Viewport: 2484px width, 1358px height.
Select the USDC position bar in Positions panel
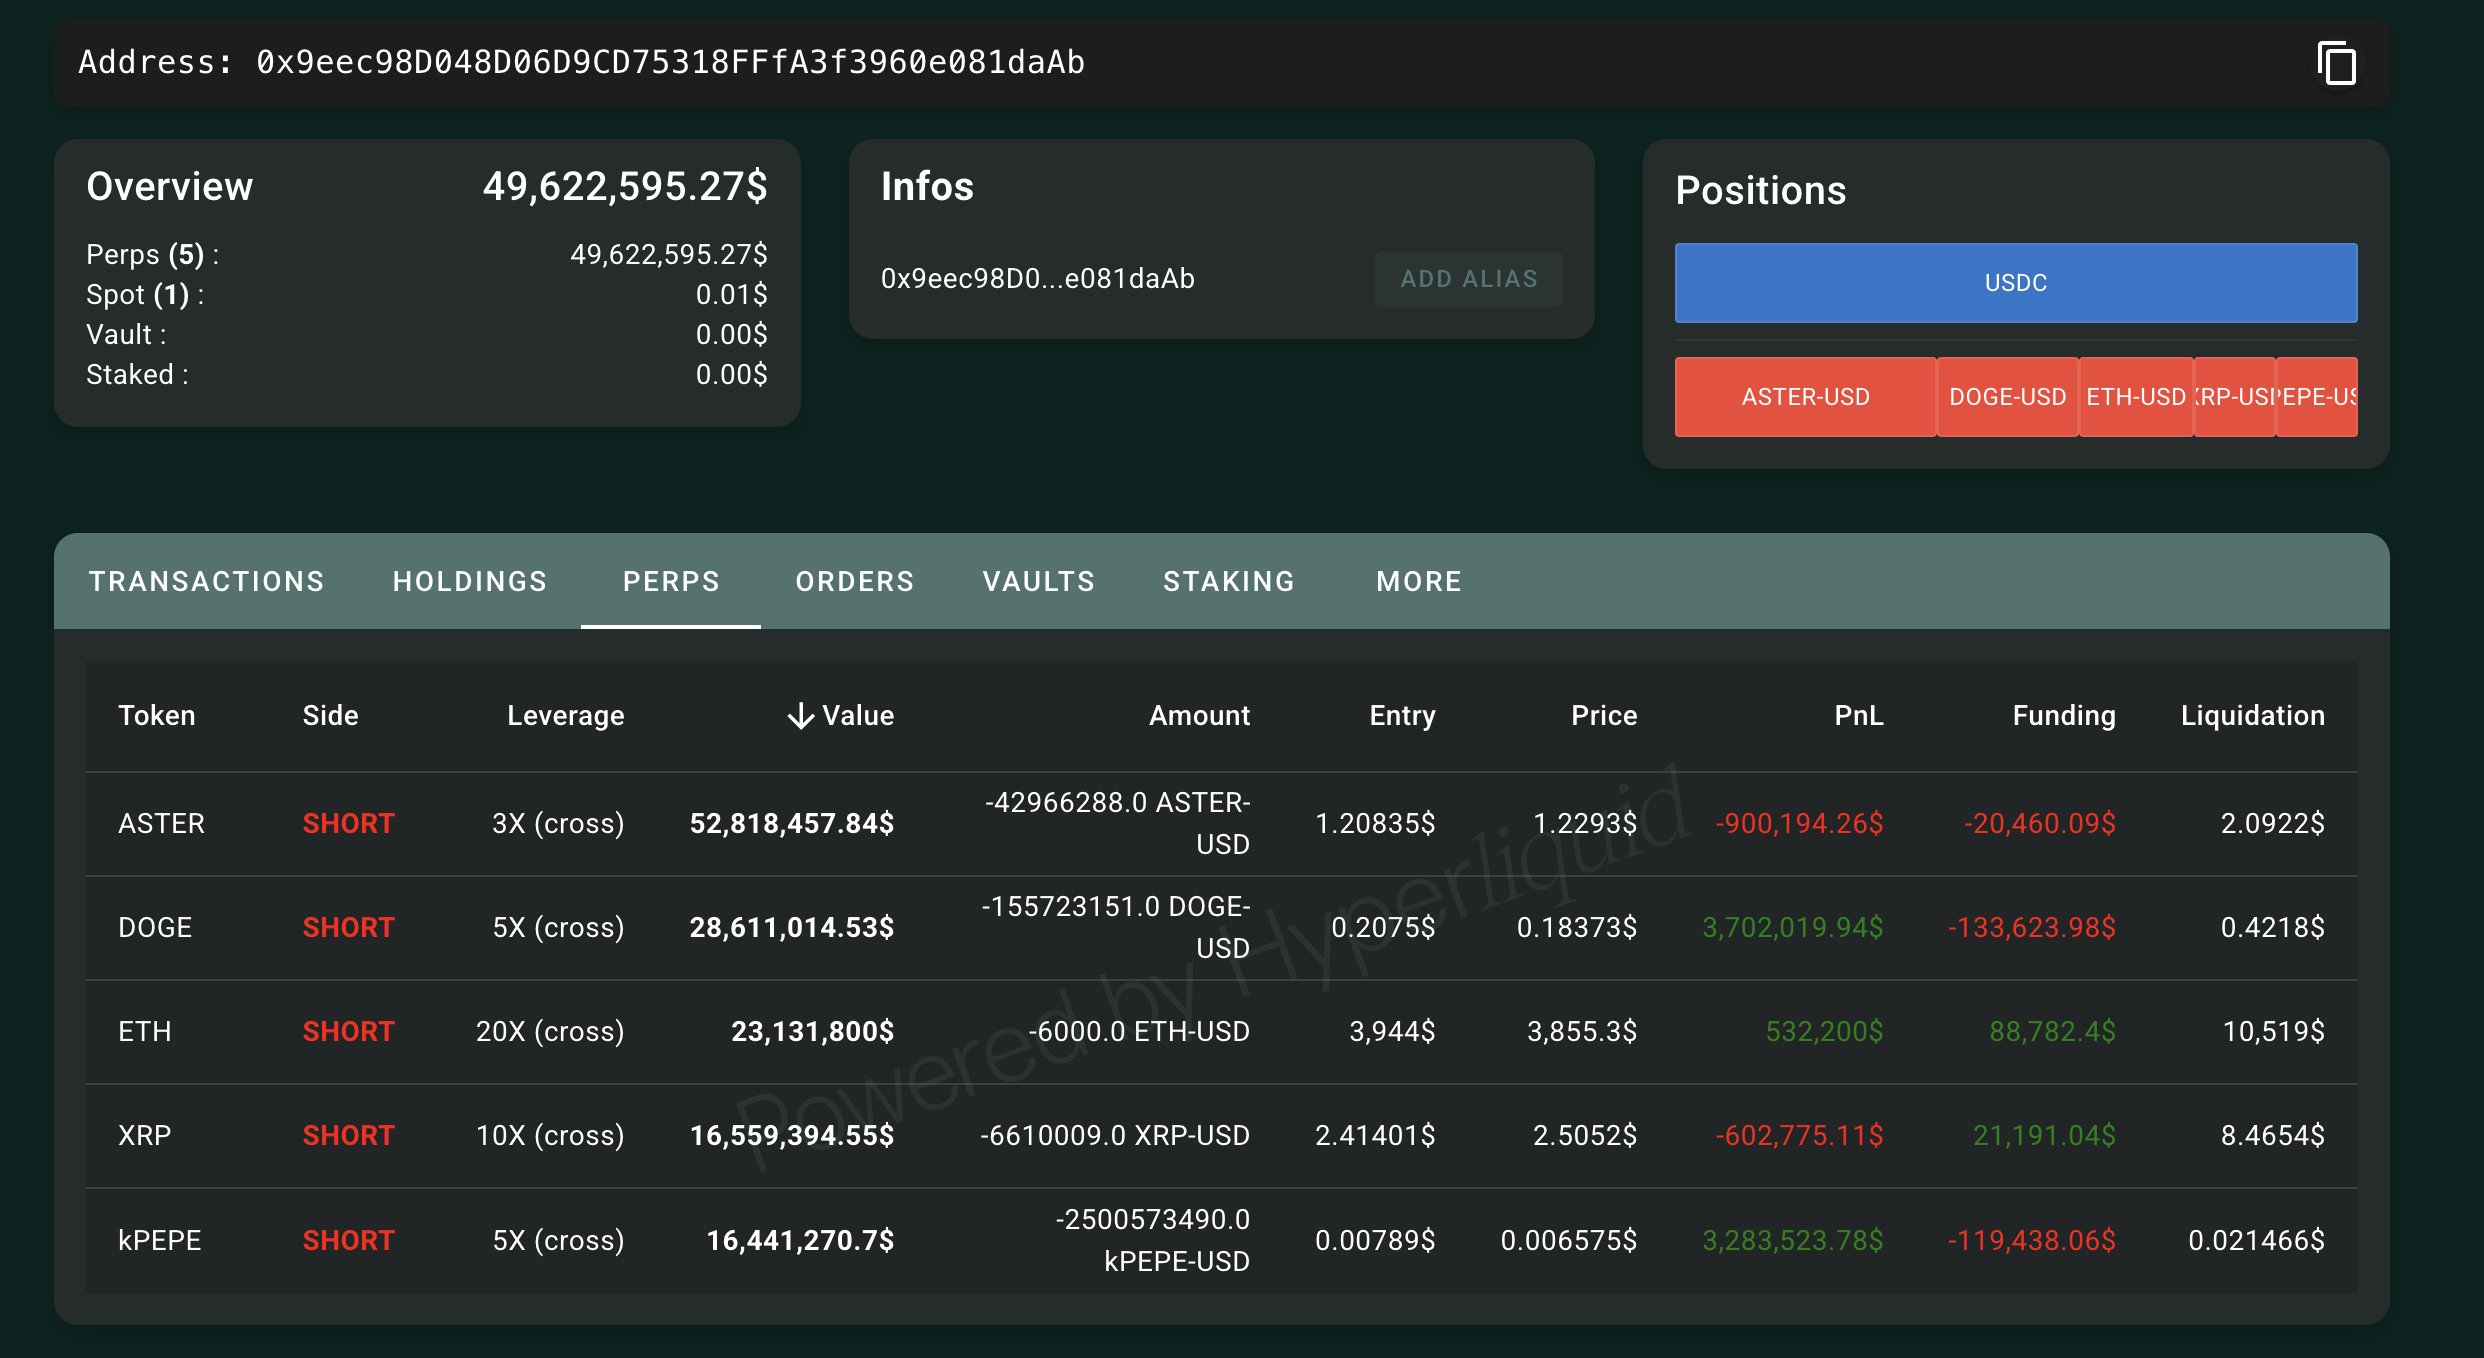pos(2014,282)
